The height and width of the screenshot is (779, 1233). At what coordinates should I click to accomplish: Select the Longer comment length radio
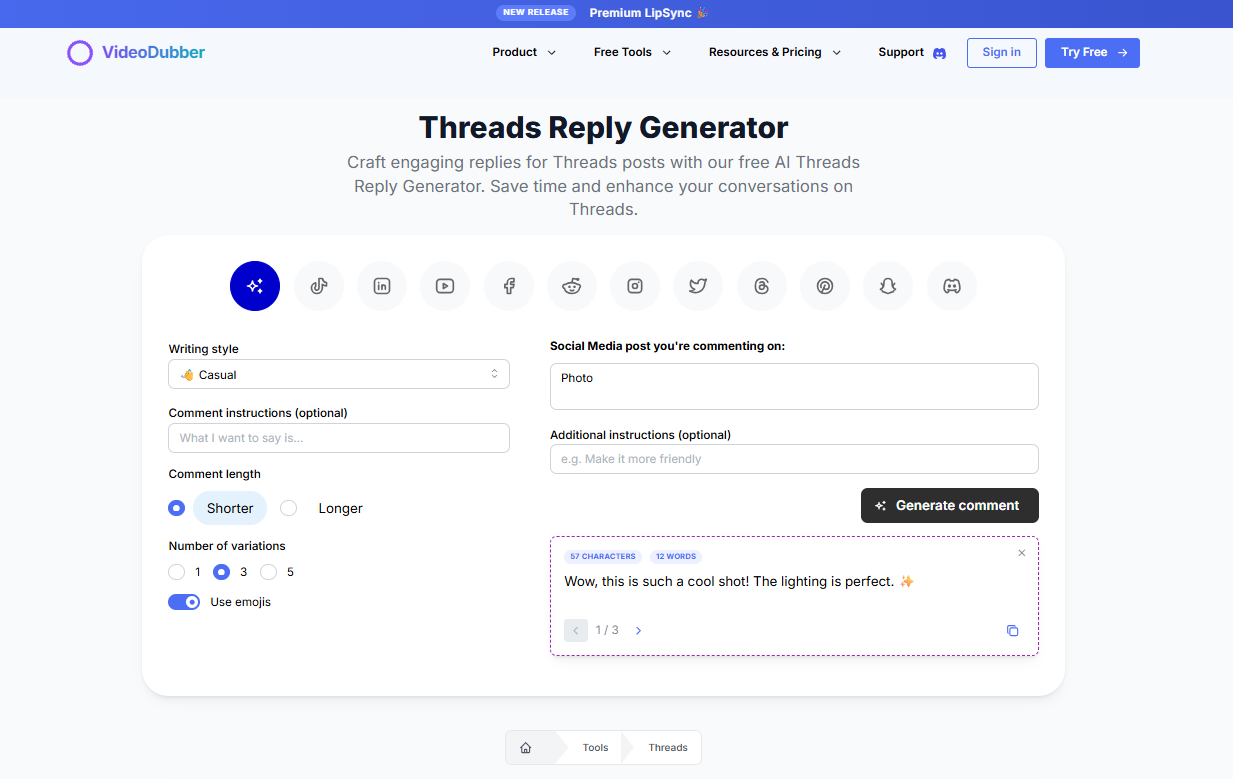(x=289, y=508)
